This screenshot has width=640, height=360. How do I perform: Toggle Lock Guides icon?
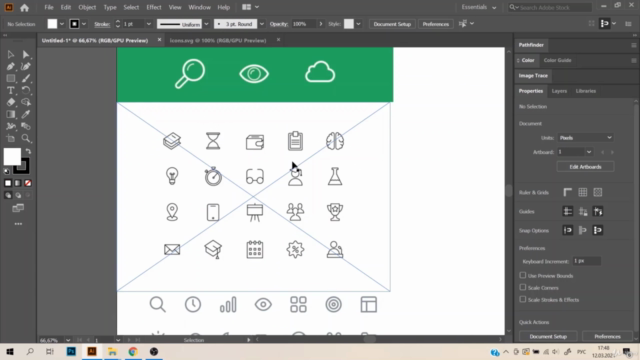(x=583, y=211)
